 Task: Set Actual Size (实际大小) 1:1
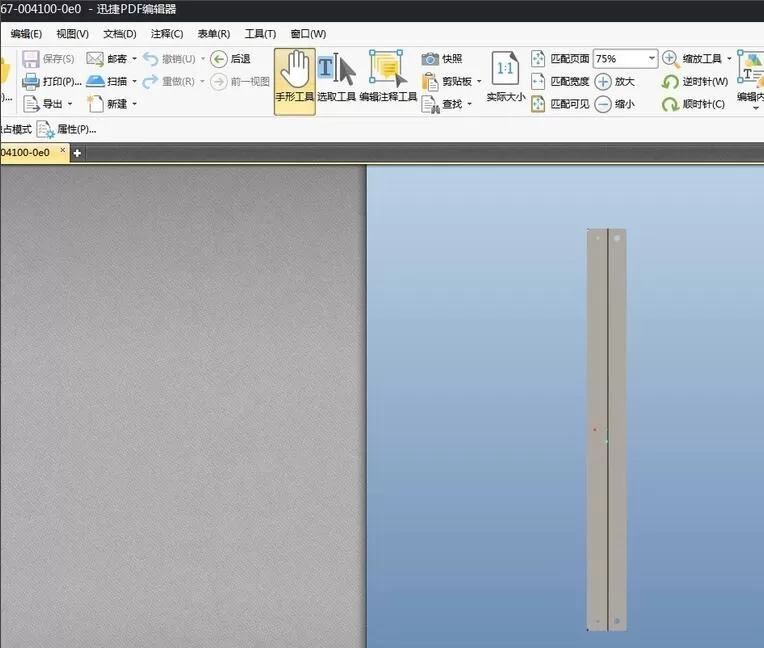click(x=506, y=77)
